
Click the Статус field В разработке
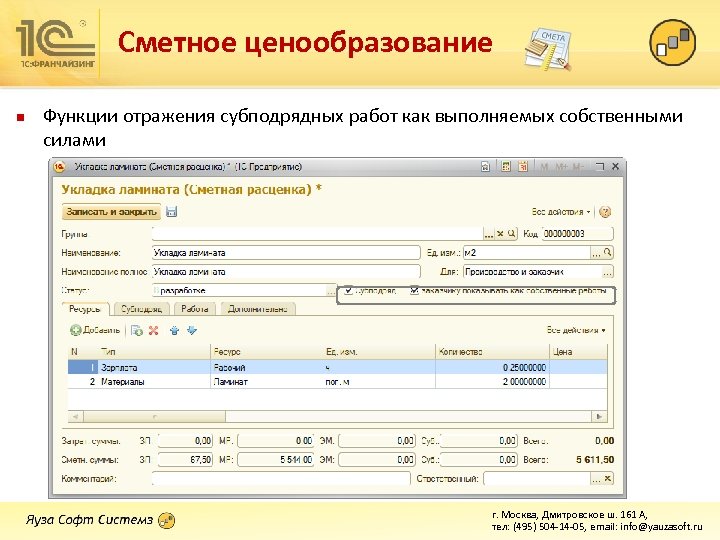(x=239, y=291)
